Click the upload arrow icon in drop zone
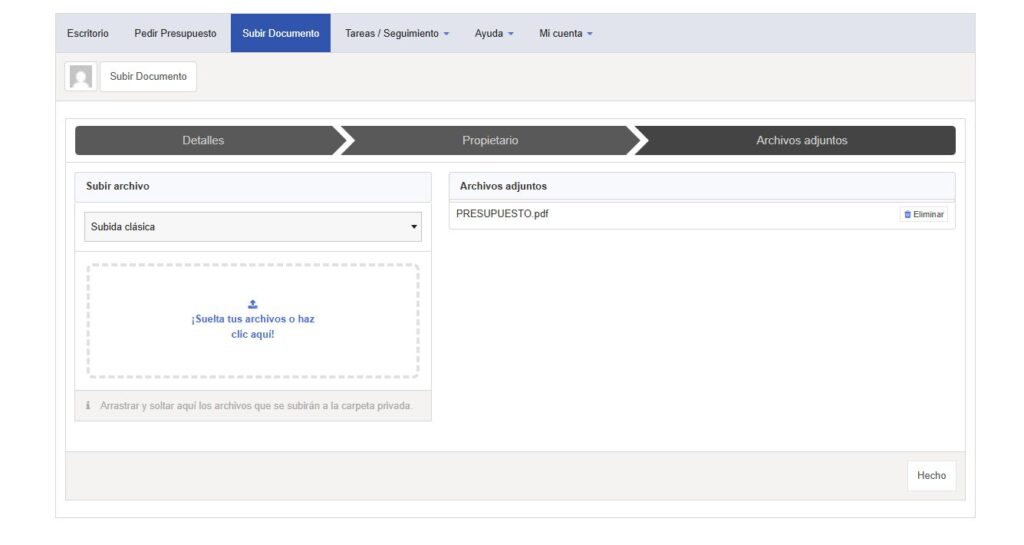Image resolution: width=1024 pixels, height=545 pixels. click(x=253, y=304)
